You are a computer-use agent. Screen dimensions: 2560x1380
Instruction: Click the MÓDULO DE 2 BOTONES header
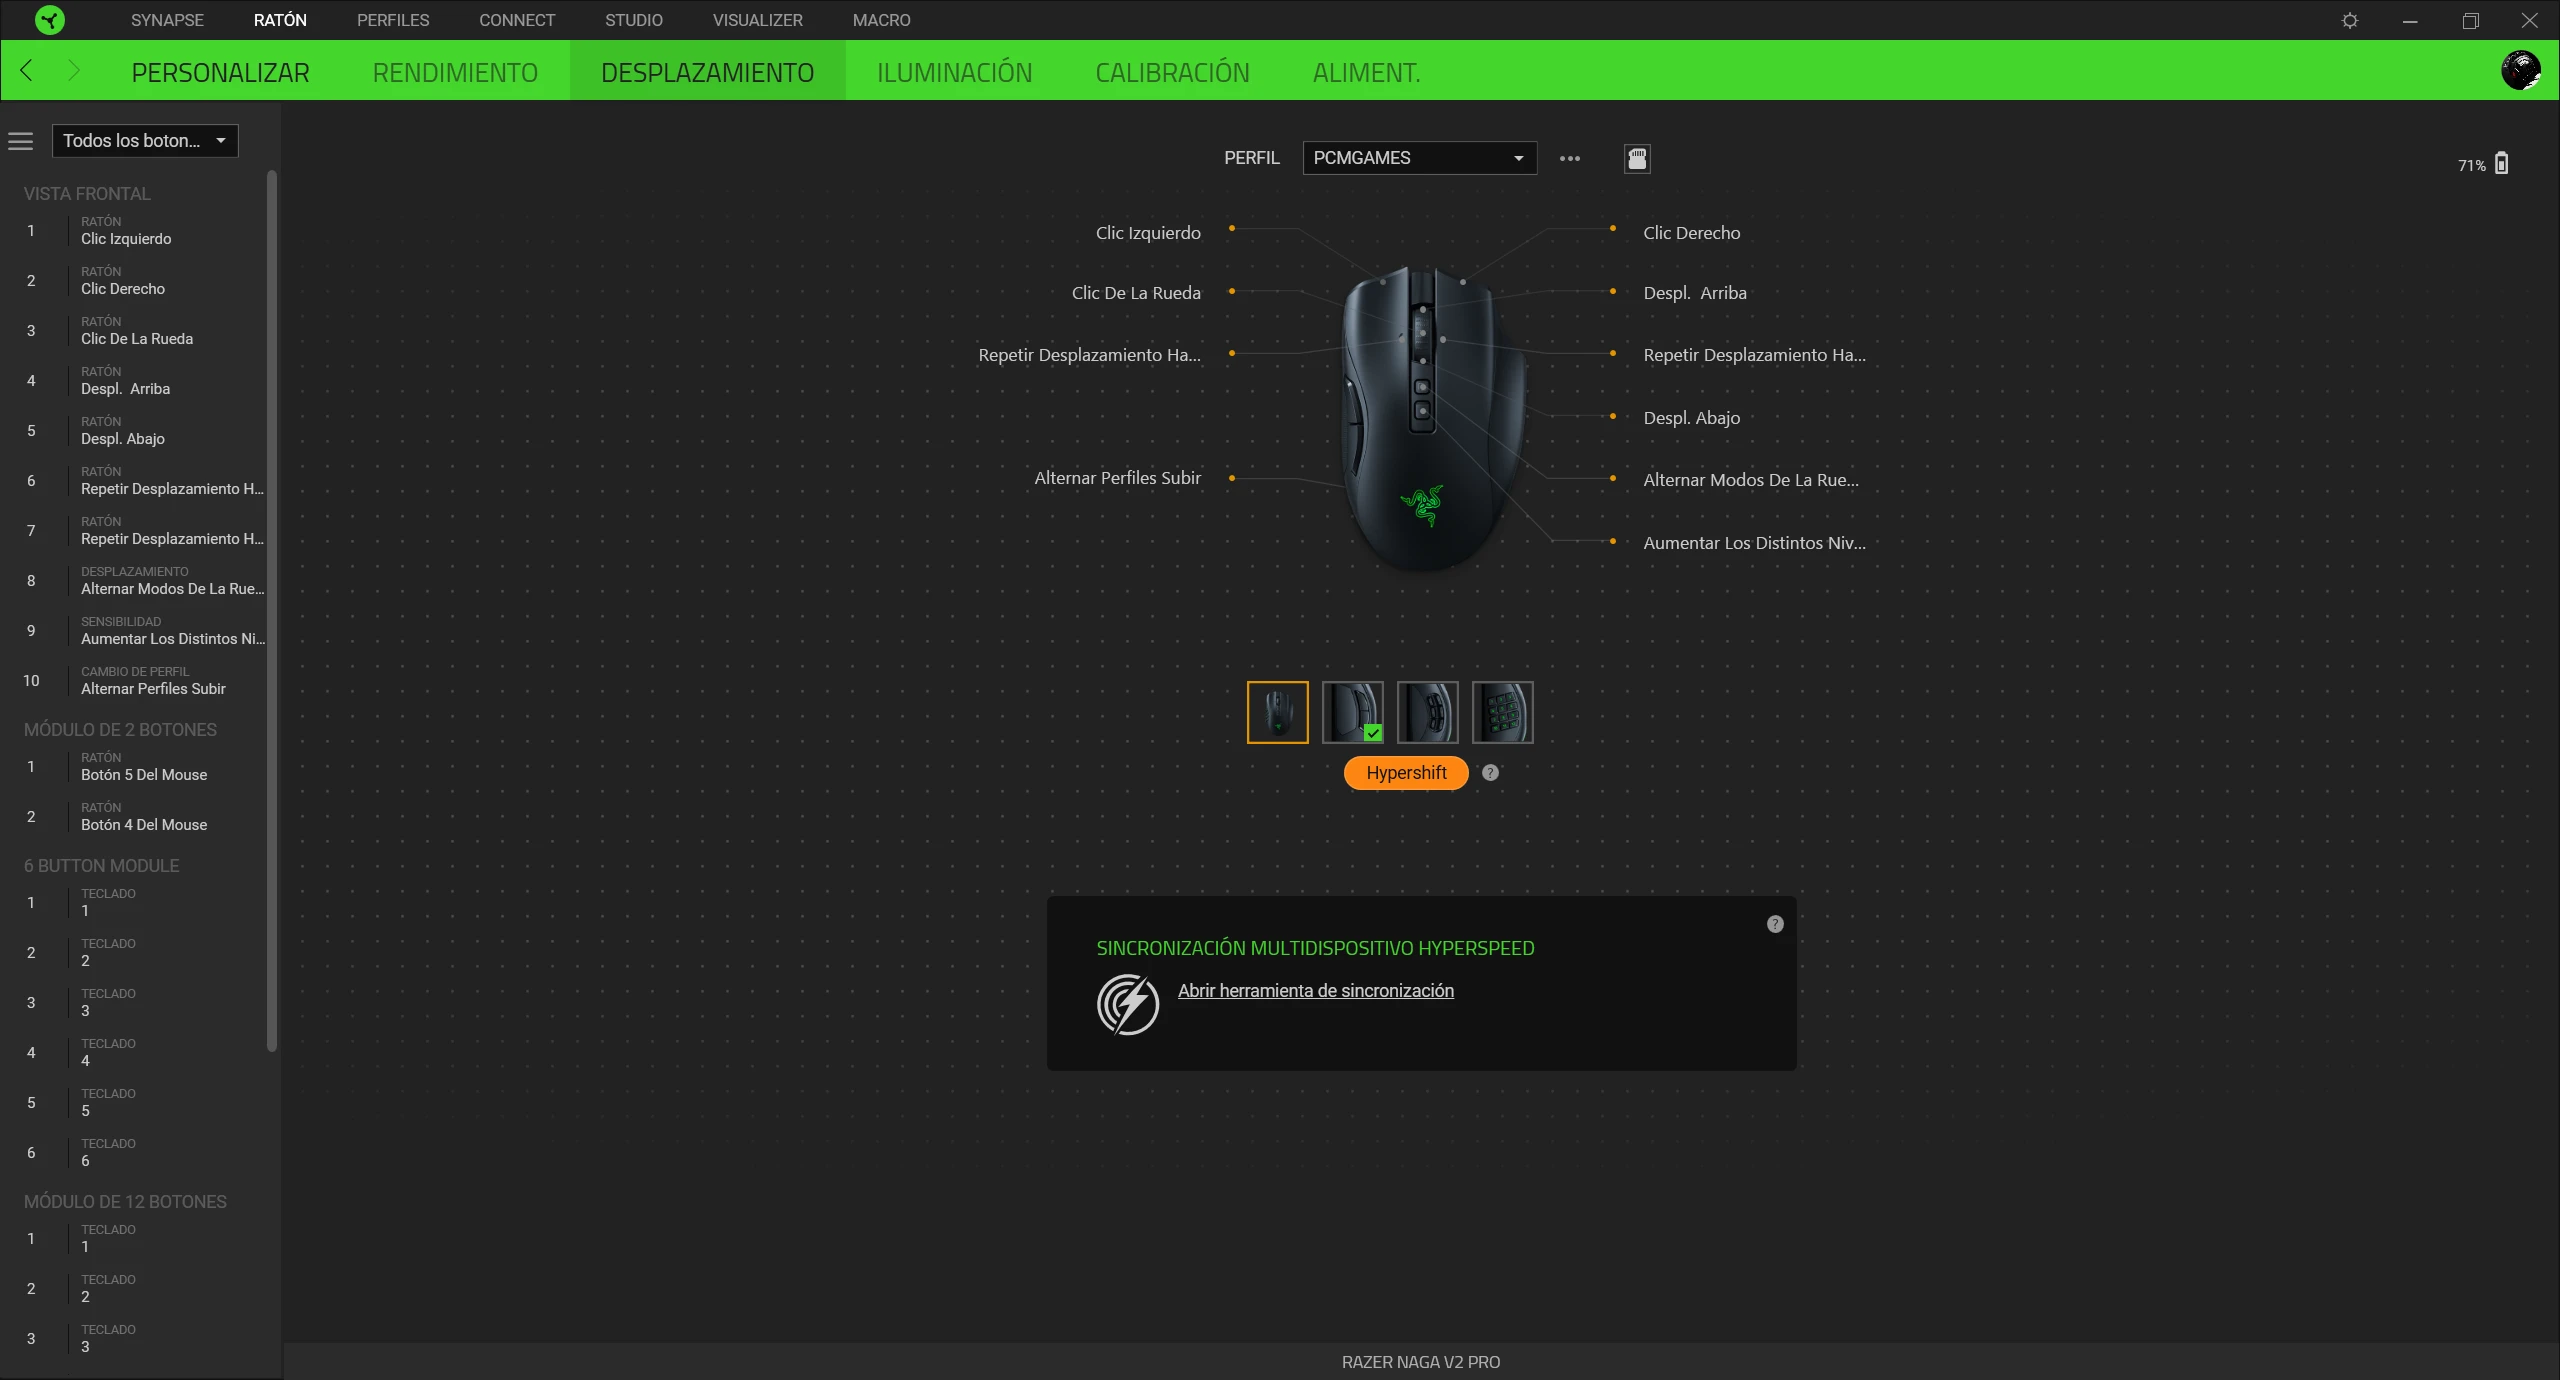[x=120, y=730]
